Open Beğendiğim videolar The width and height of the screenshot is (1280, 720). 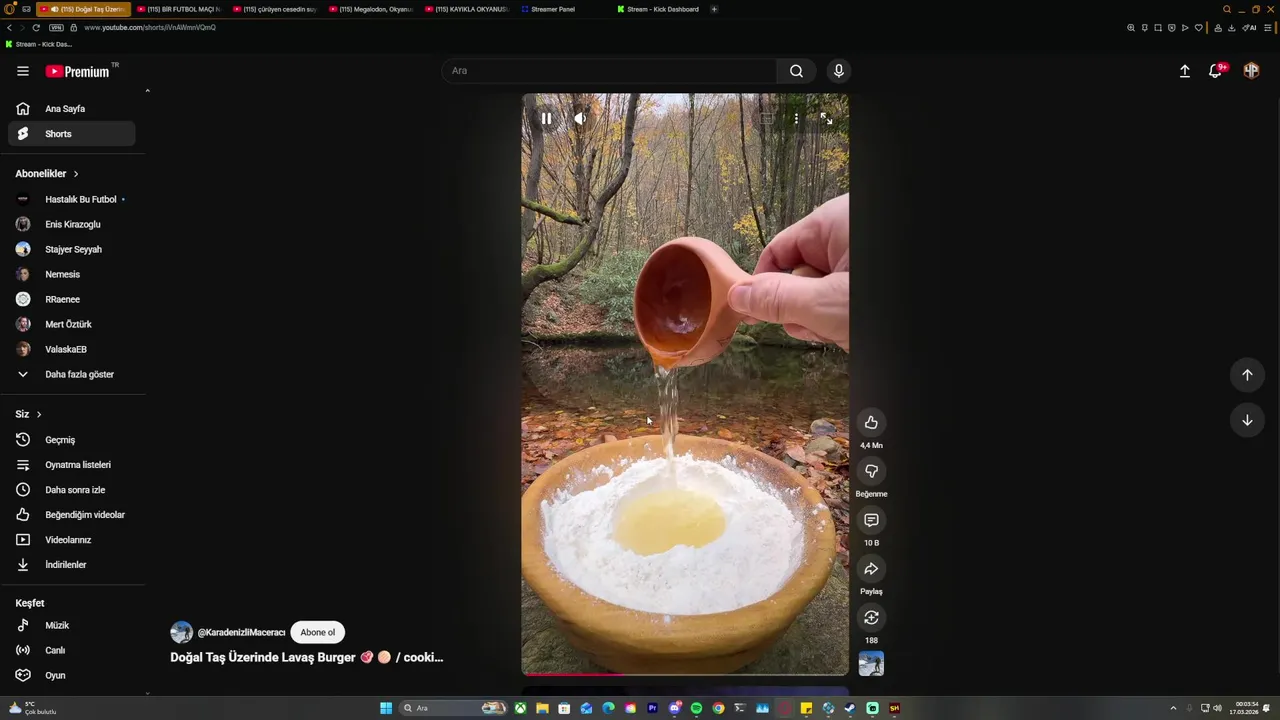pos(72,515)
